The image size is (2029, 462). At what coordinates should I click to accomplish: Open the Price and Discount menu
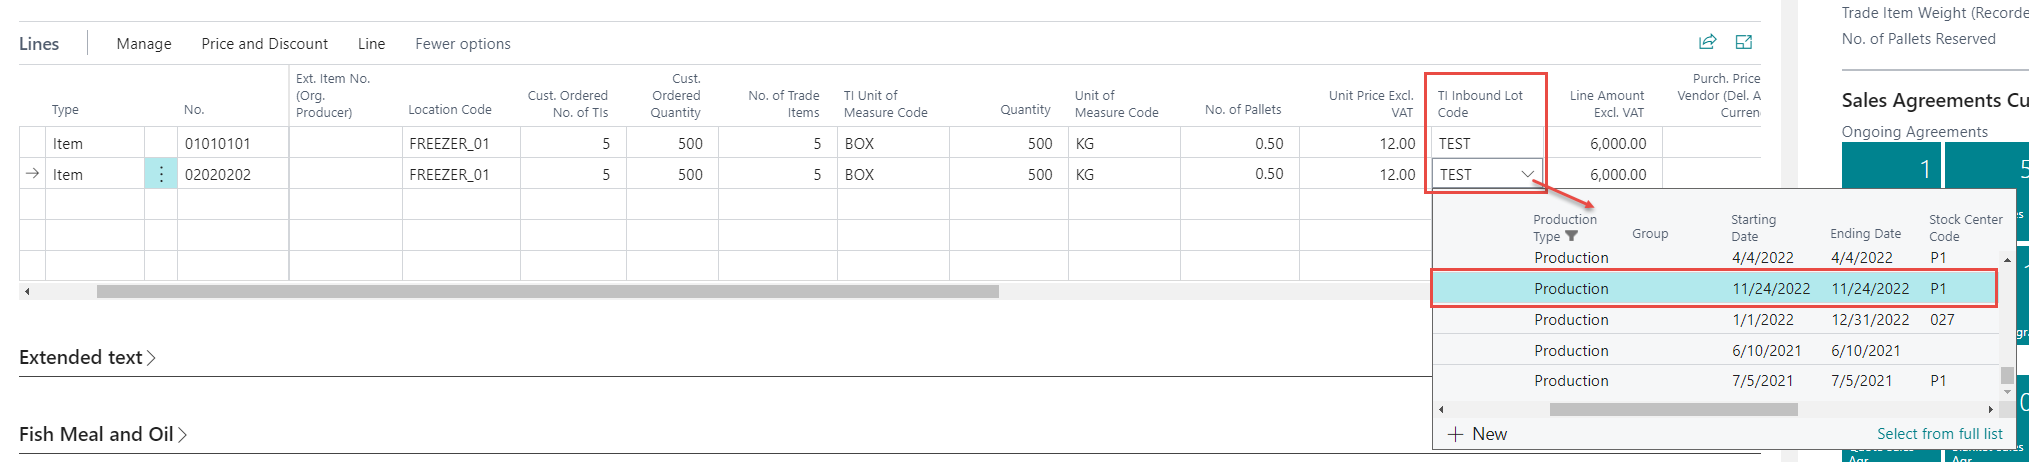[265, 44]
